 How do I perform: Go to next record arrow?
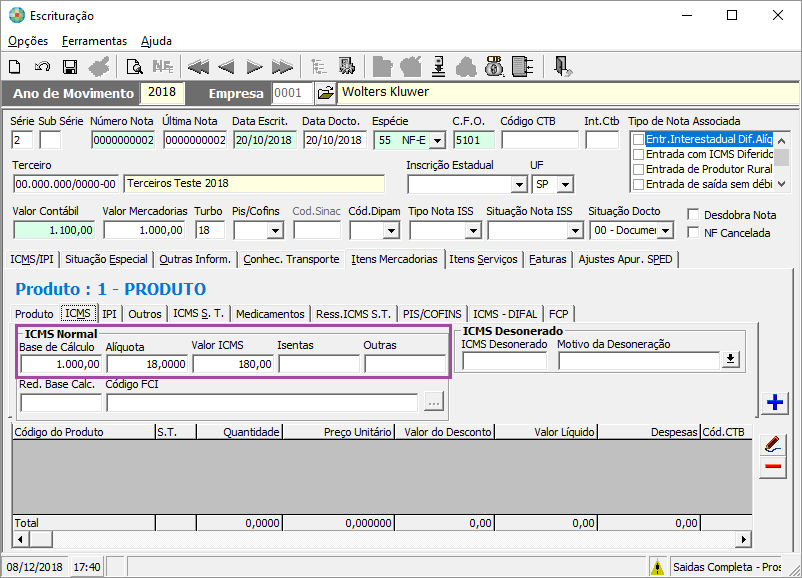[254, 66]
